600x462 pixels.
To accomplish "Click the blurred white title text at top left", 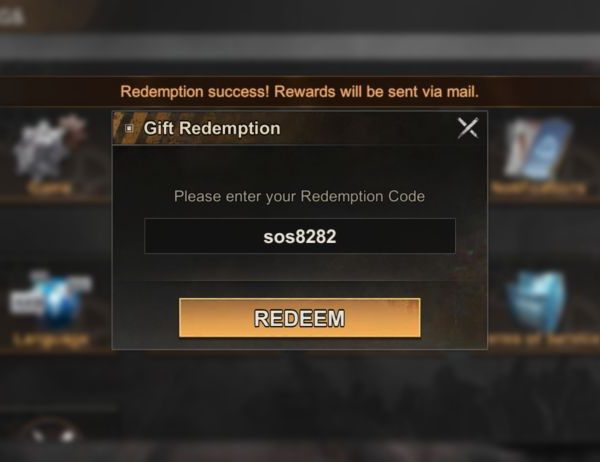I will click(11, 16).
